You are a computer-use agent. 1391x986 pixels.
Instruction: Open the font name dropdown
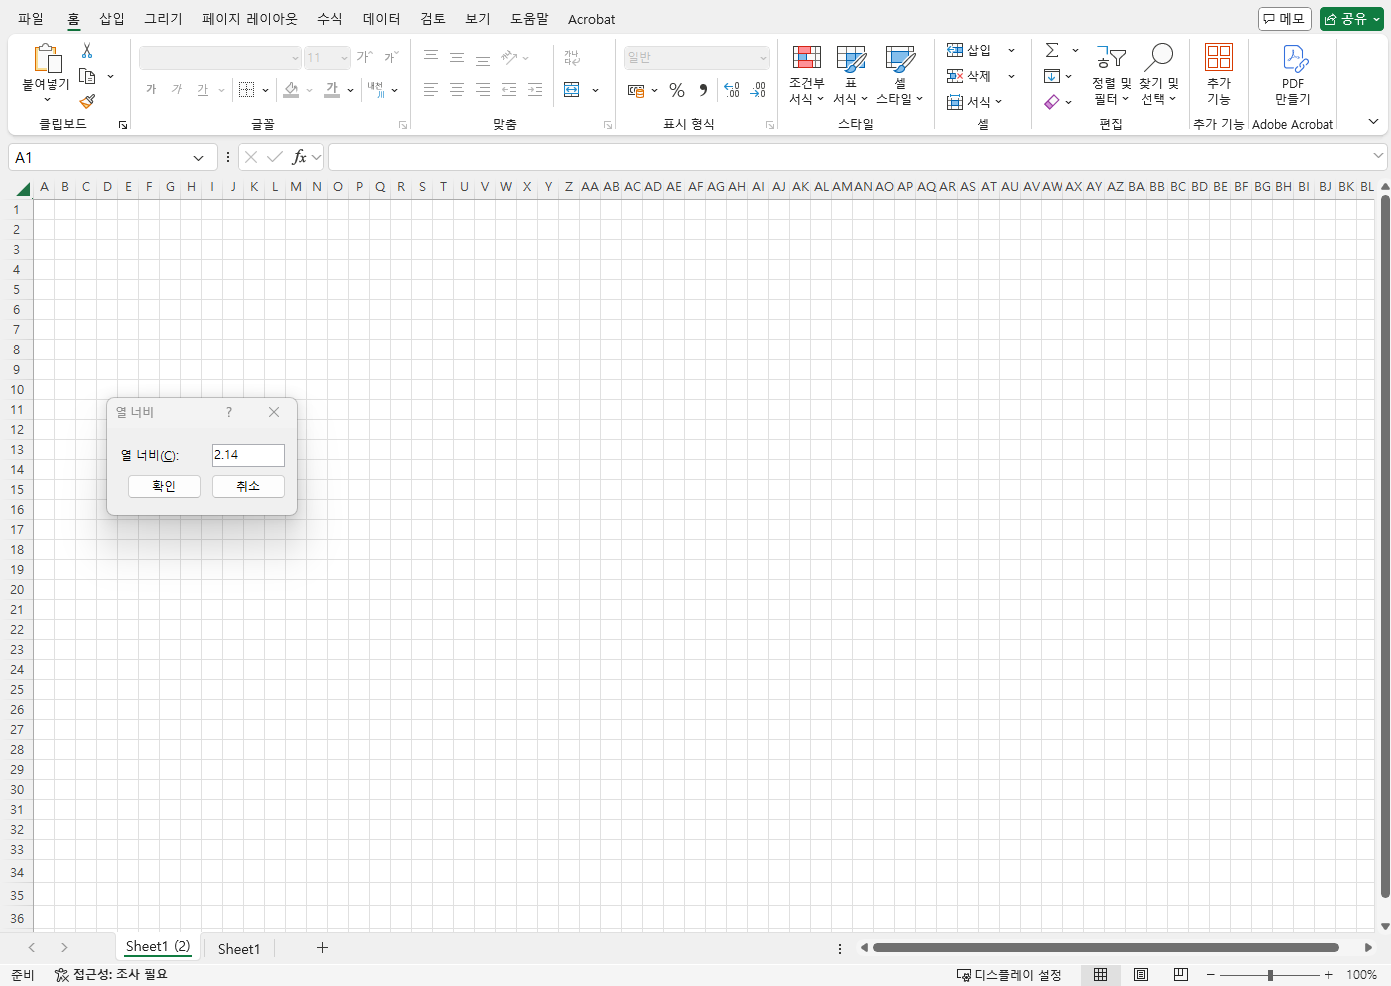coord(295,58)
